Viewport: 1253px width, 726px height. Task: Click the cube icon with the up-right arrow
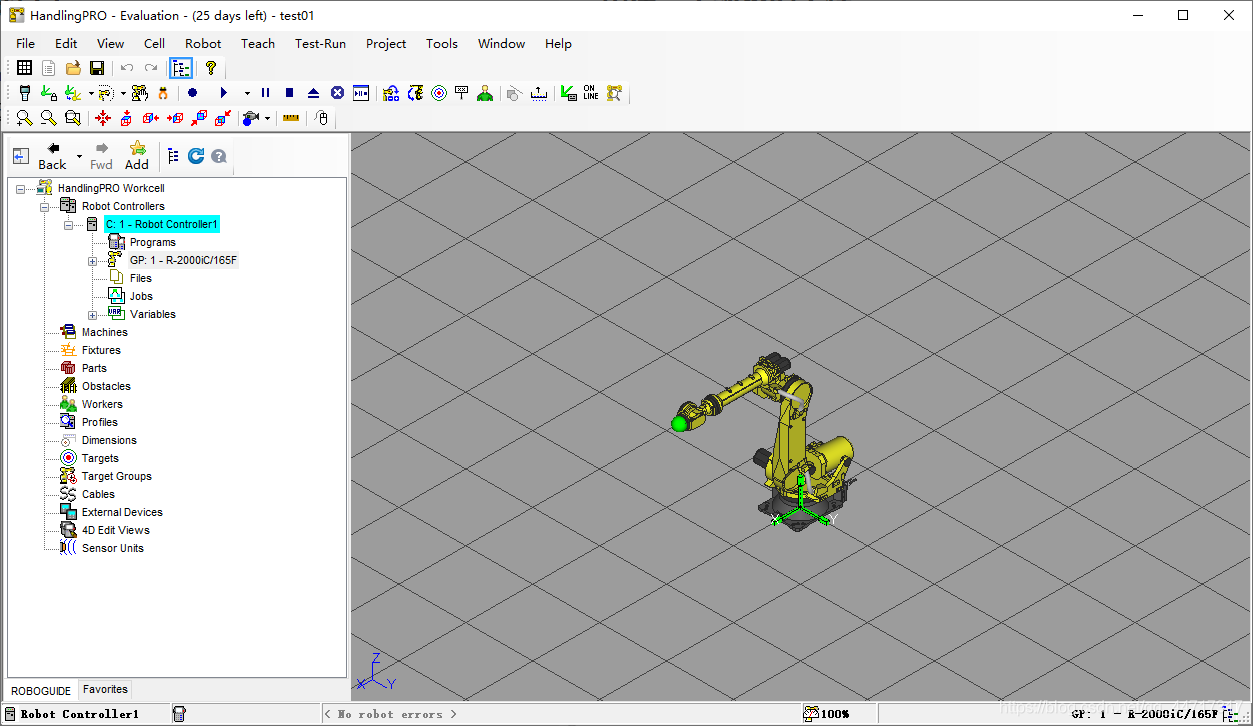tap(200, 118)
